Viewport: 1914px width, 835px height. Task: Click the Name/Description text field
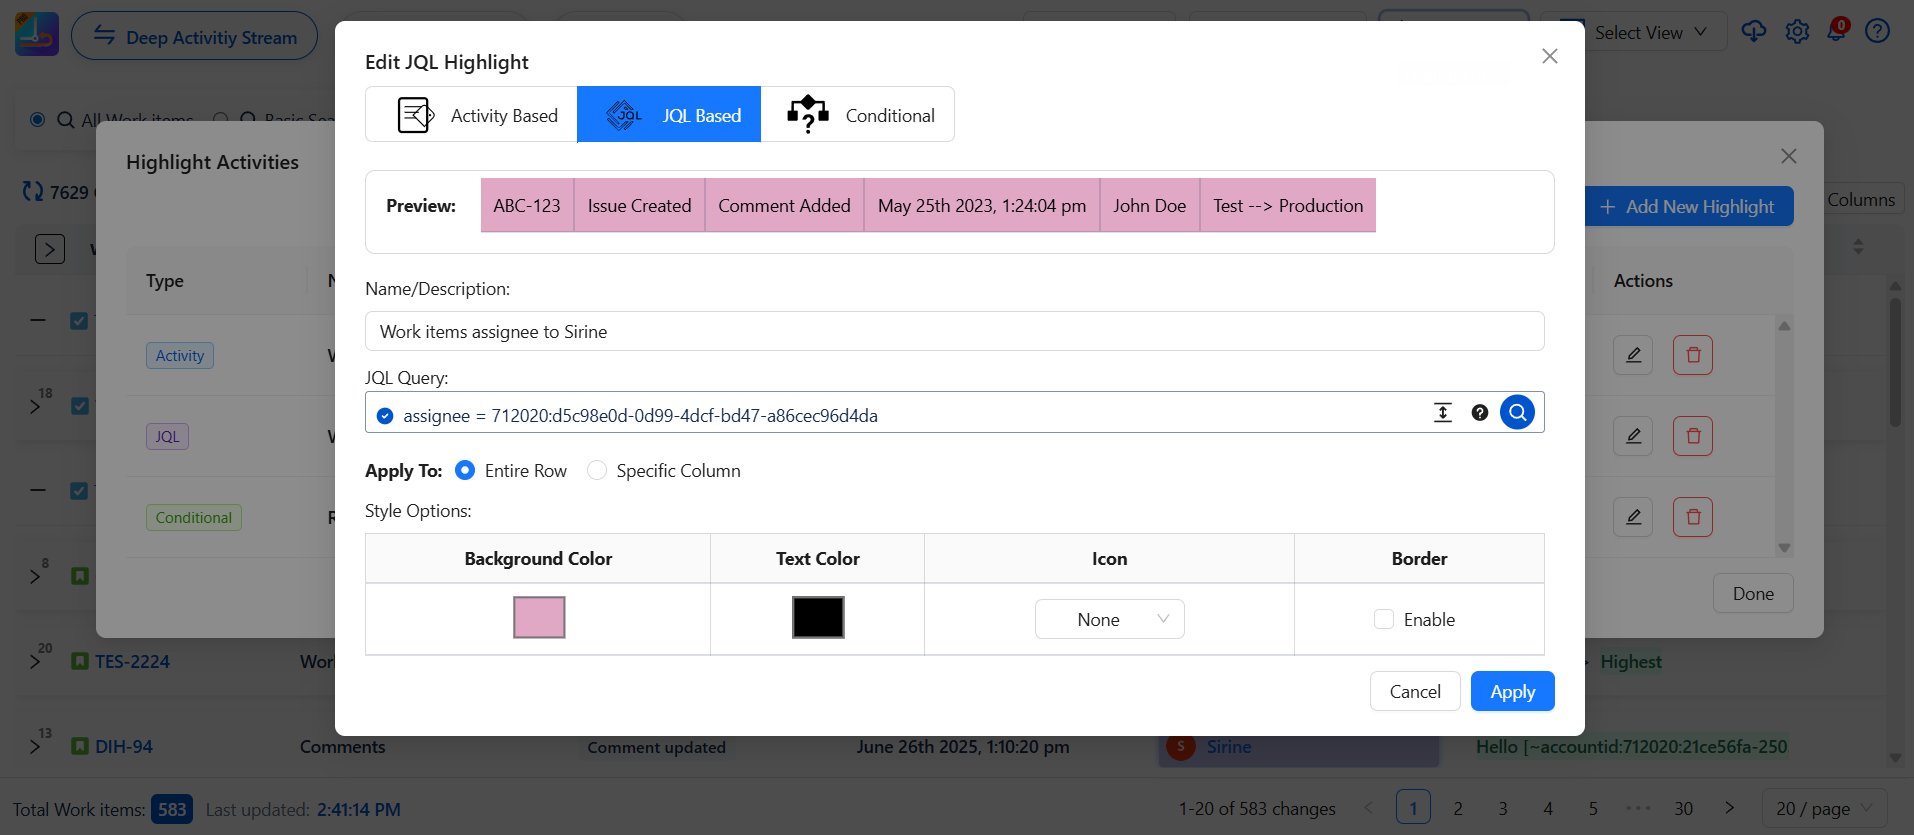pos(954,331)
